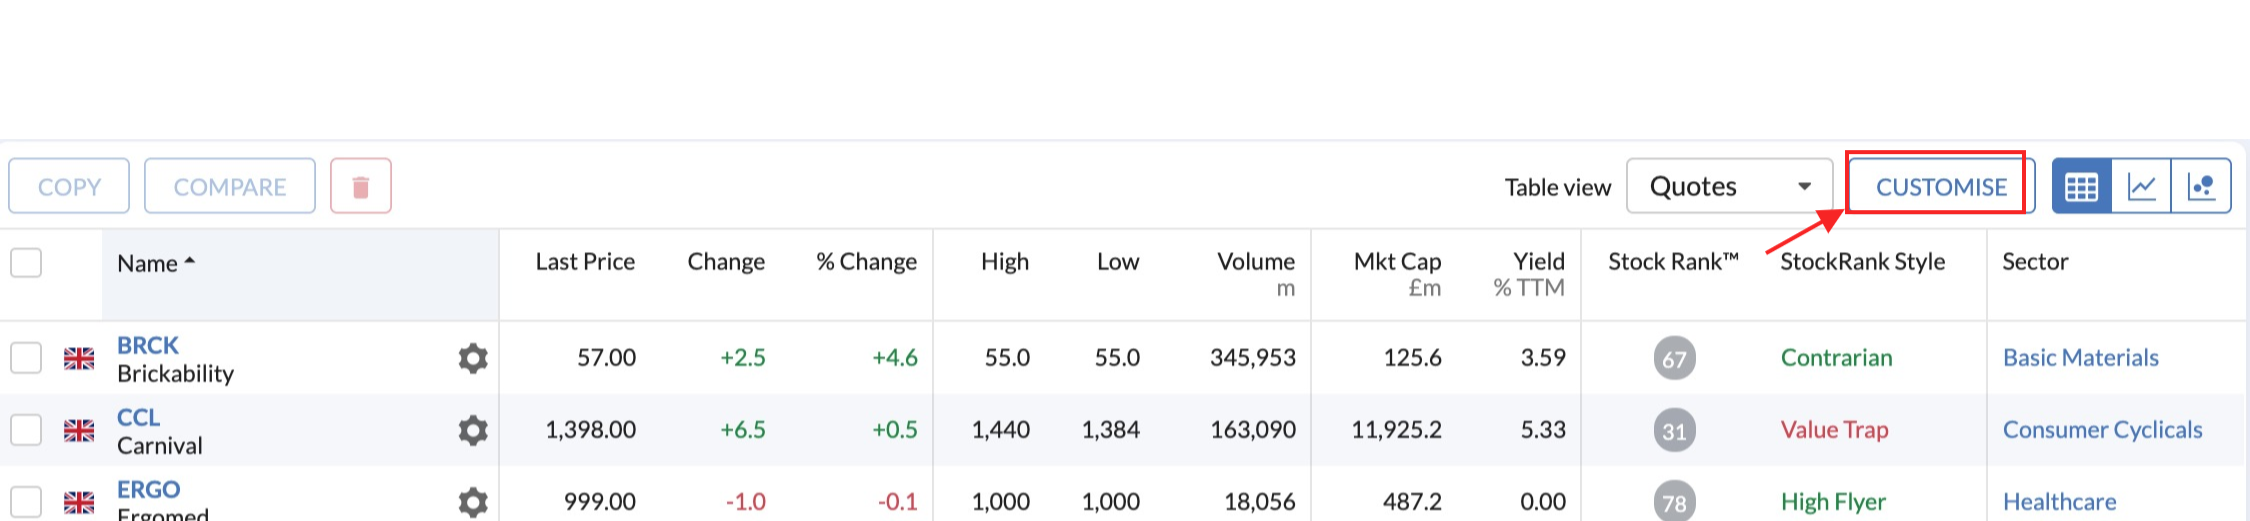2250x521 pixels.
Task: Sort by the Sector column header
Action: (2035, 262)
